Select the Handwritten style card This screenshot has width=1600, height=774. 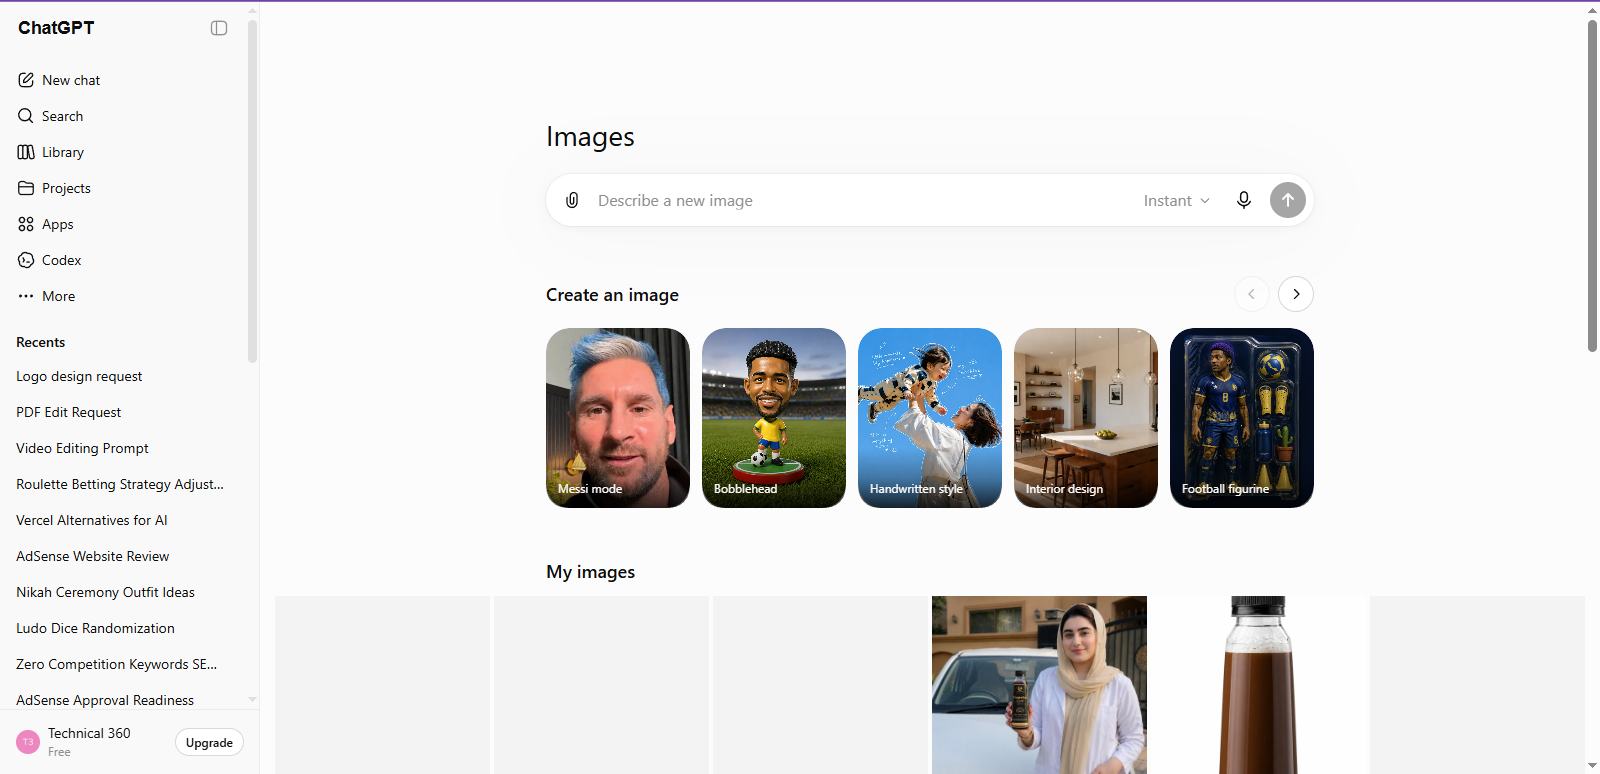[930, 418]
